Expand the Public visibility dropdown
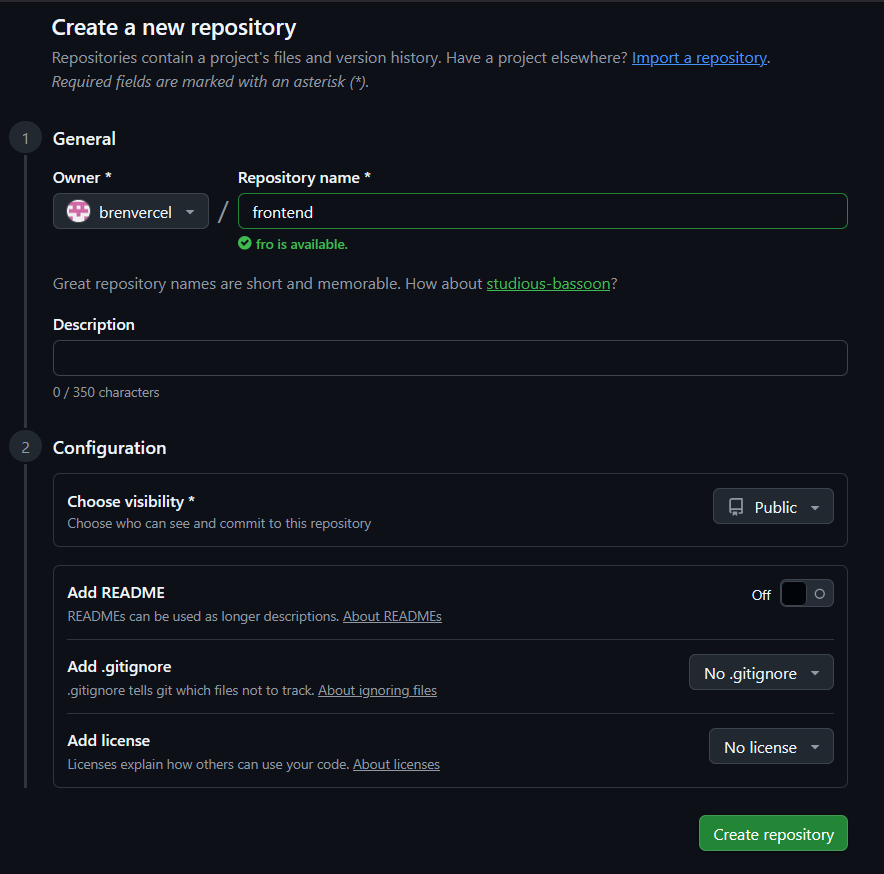884x874 pixels. point(773,507)
